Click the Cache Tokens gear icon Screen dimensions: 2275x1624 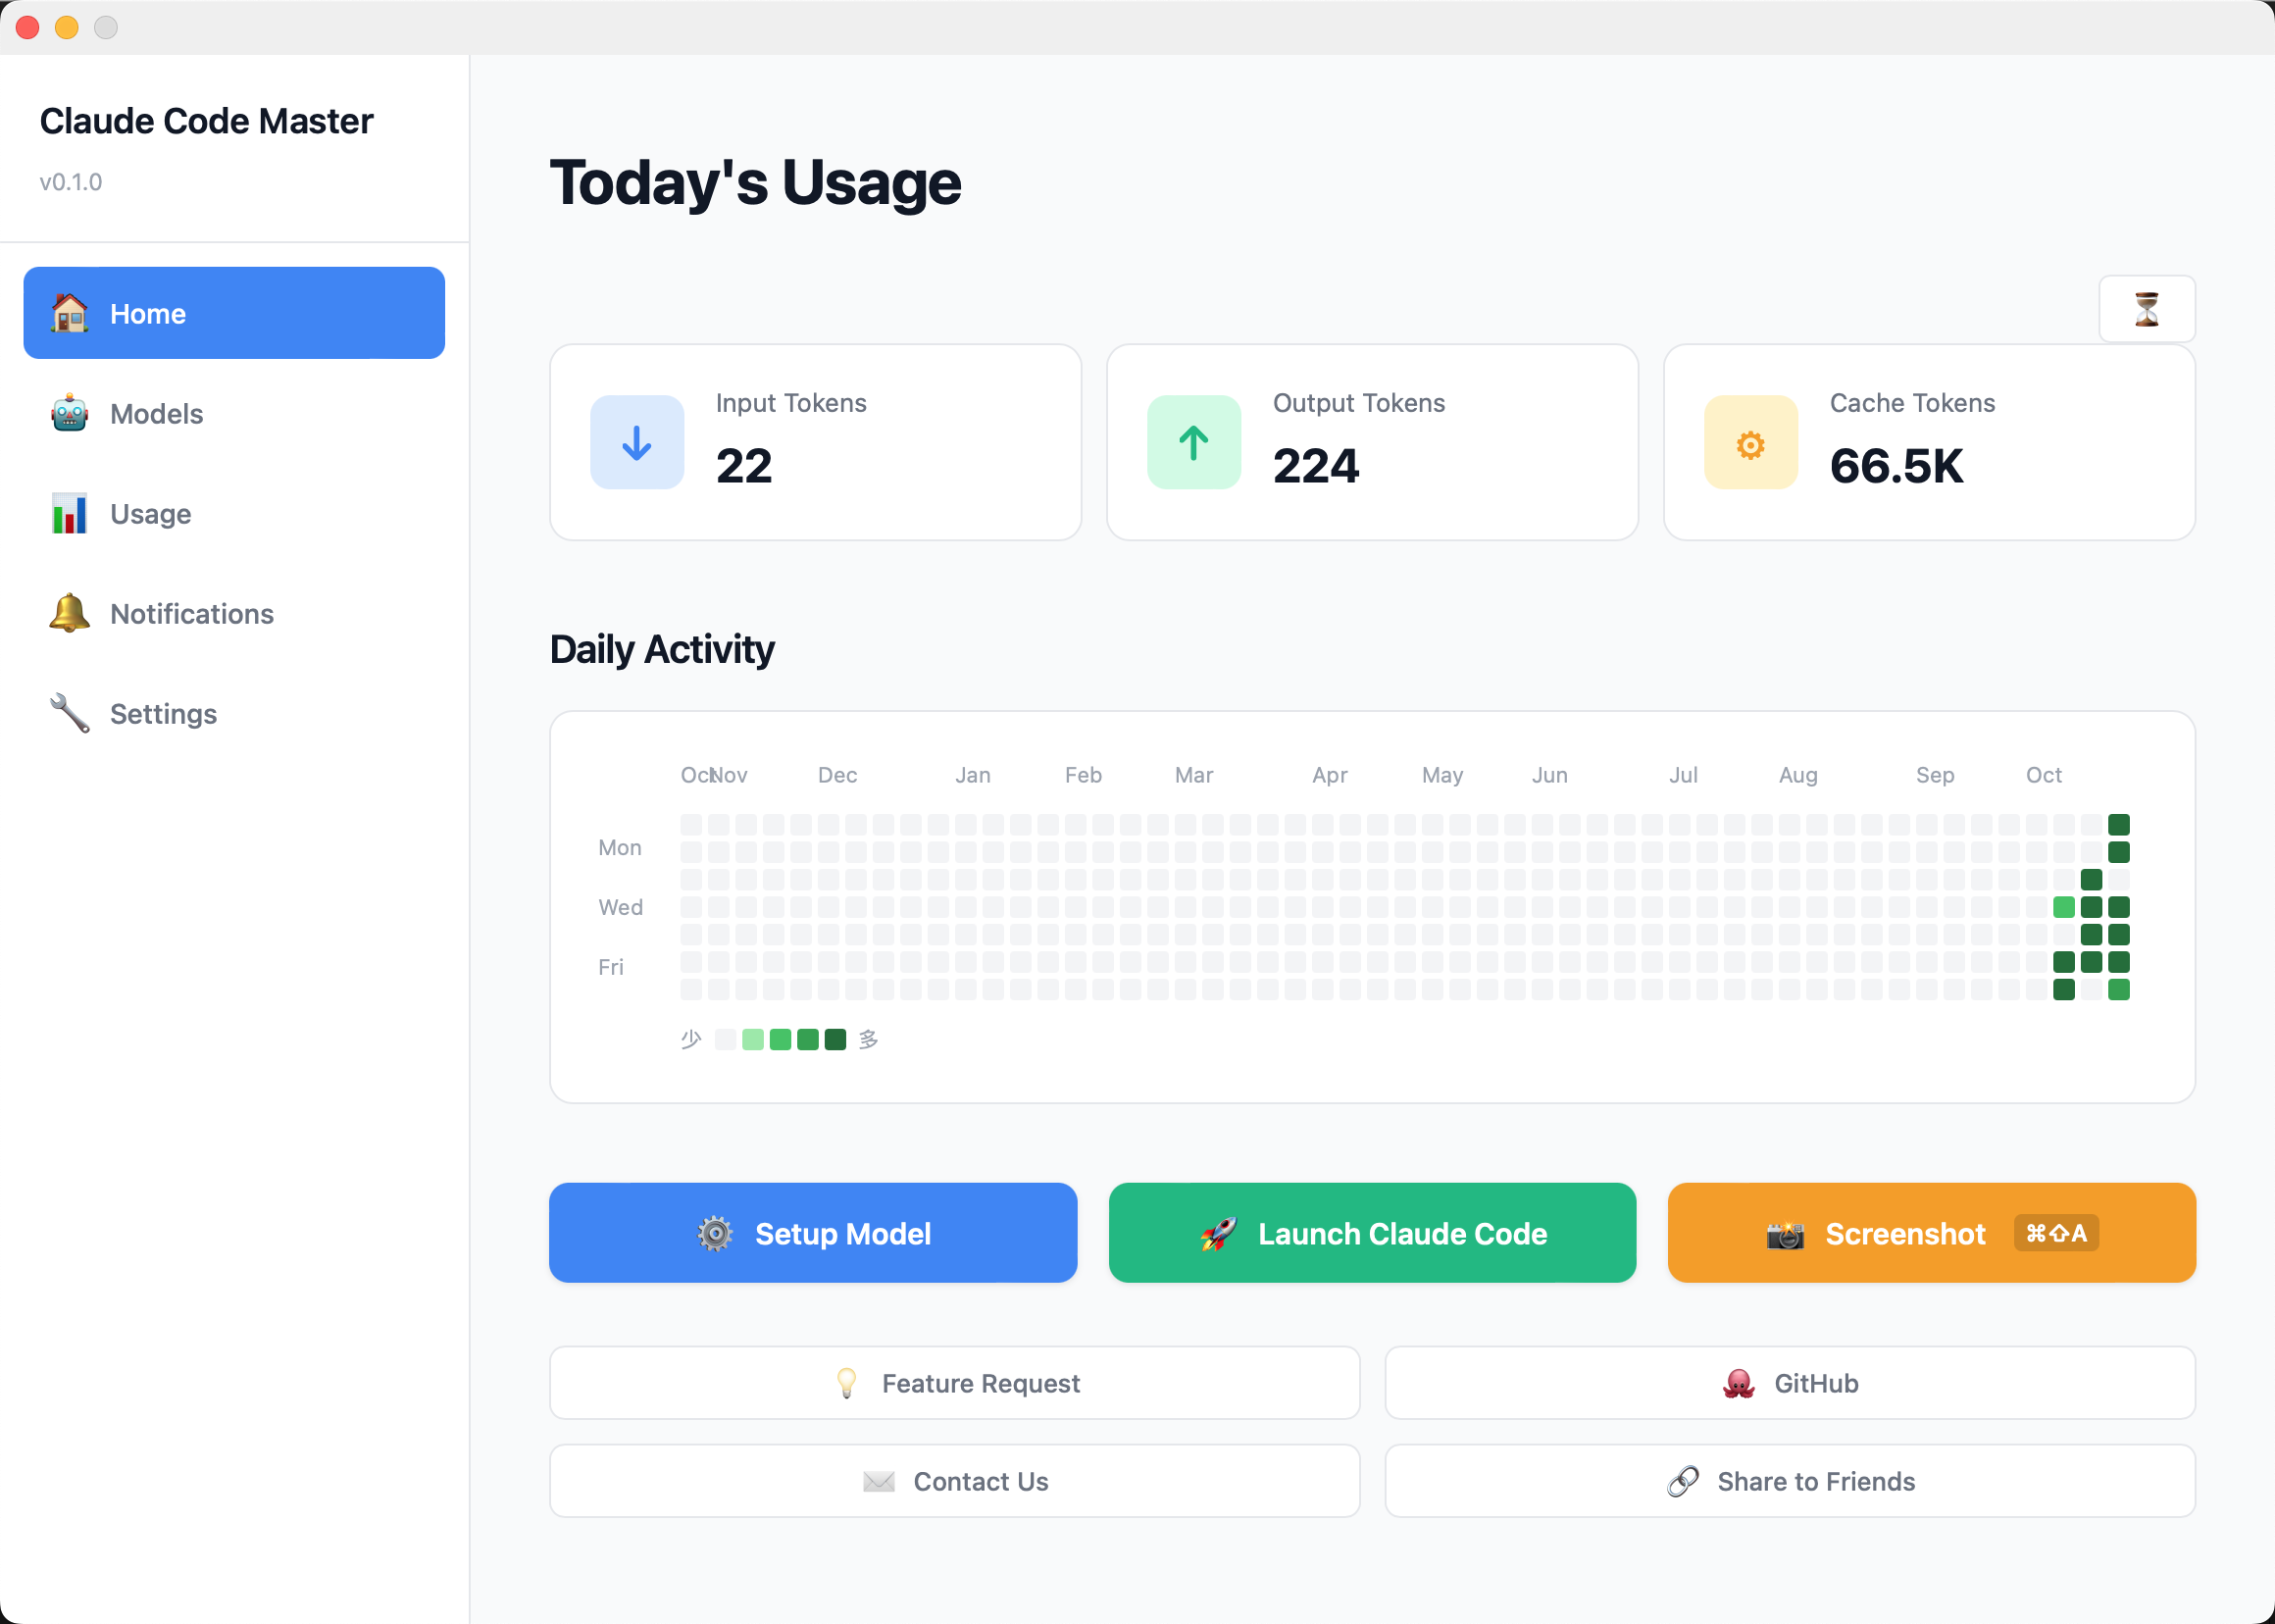[1750, 442]
